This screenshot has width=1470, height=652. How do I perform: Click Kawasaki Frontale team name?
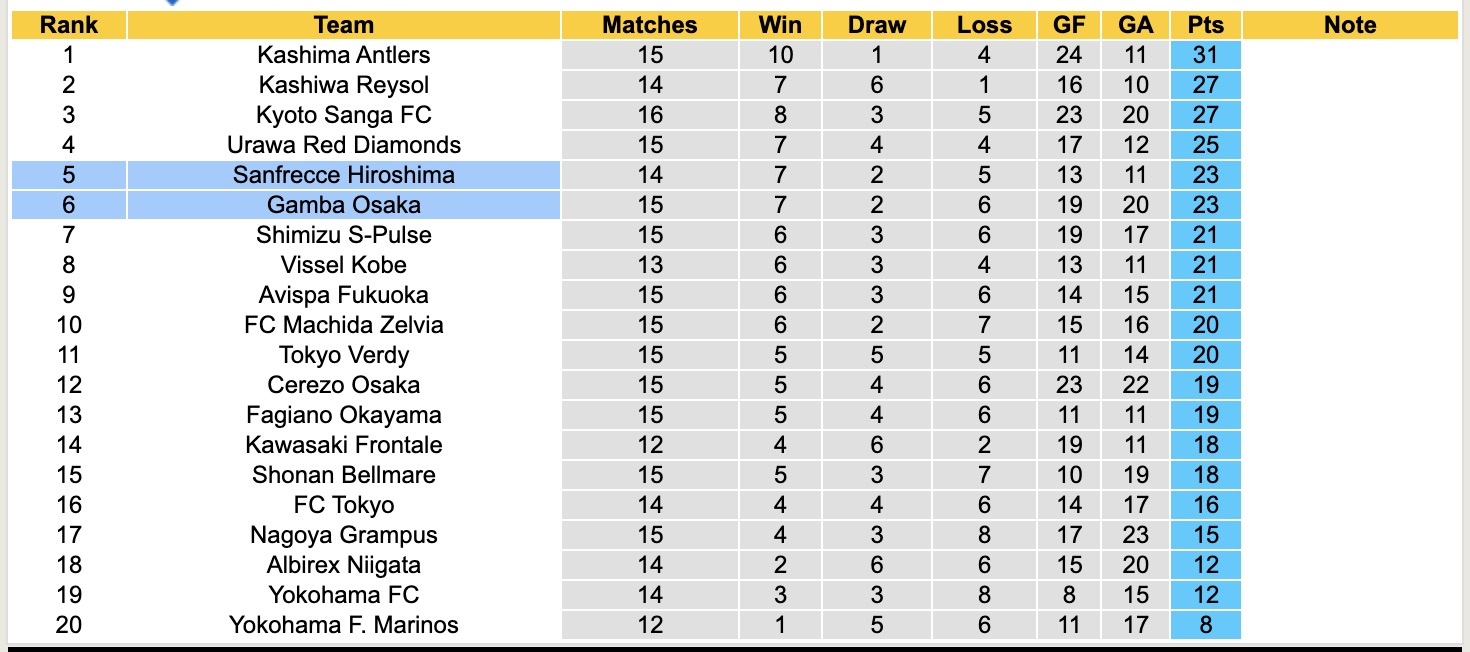343,445
